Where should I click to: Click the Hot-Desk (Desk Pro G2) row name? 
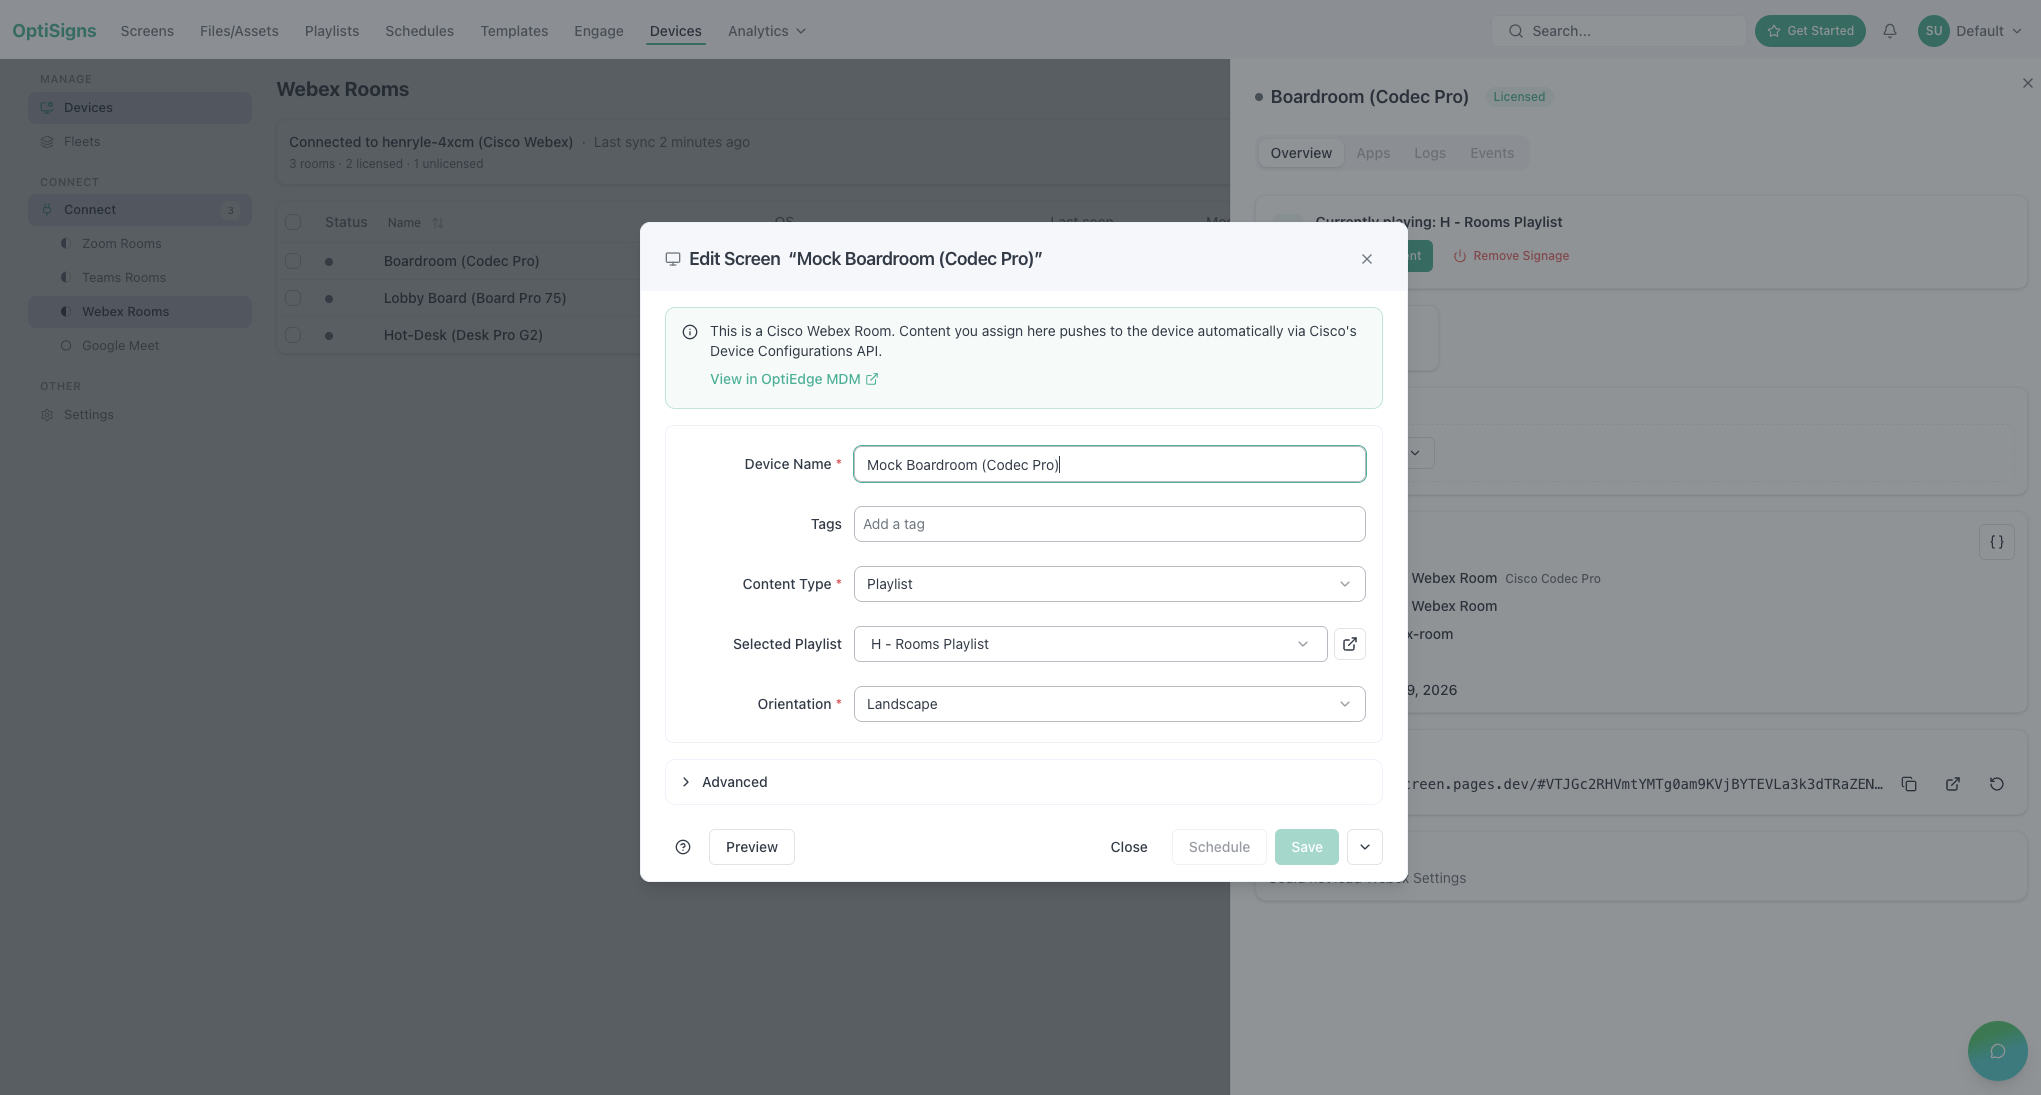click(463, 335)
